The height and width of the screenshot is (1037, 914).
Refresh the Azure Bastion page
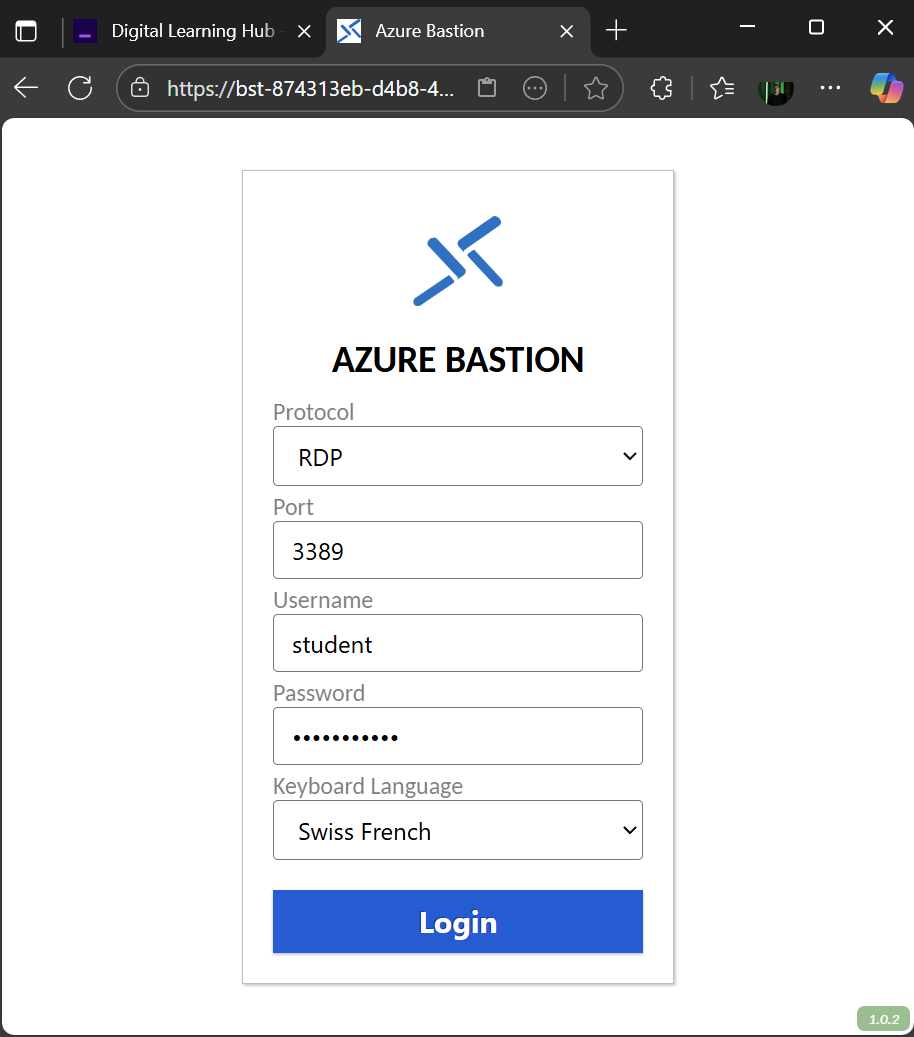click(80, 88)
